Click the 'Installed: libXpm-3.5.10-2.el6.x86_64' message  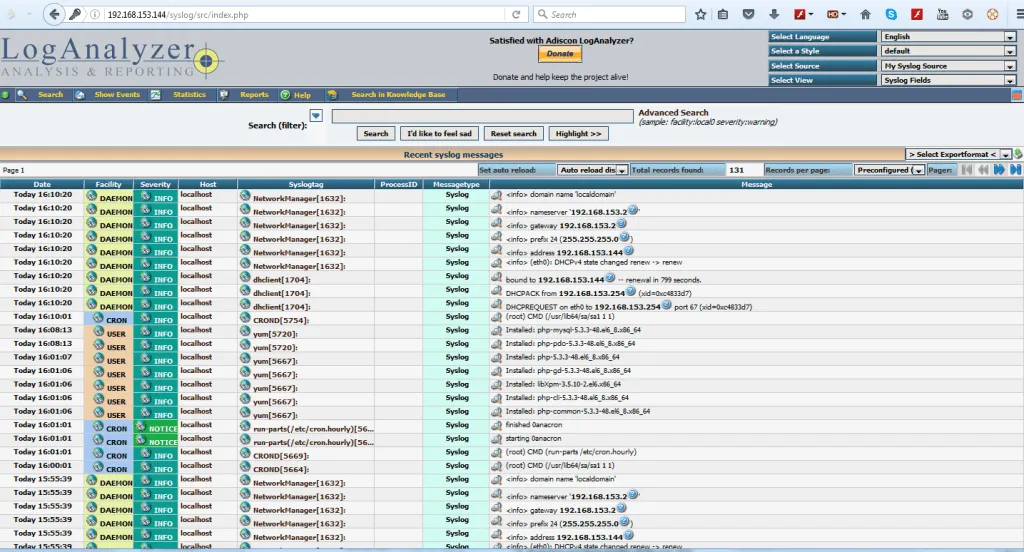click(563, 384)
